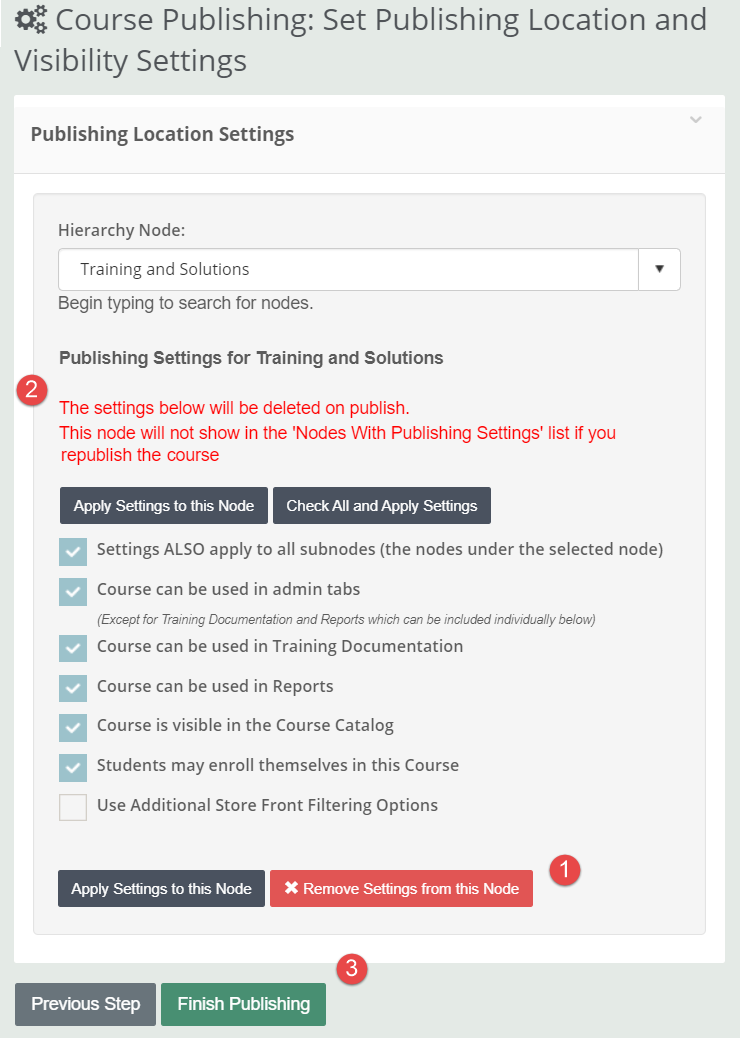Uncheck 'Course can be used in Training Documentation'
The image size is (740, 1038).
click(x=72, y=648)
